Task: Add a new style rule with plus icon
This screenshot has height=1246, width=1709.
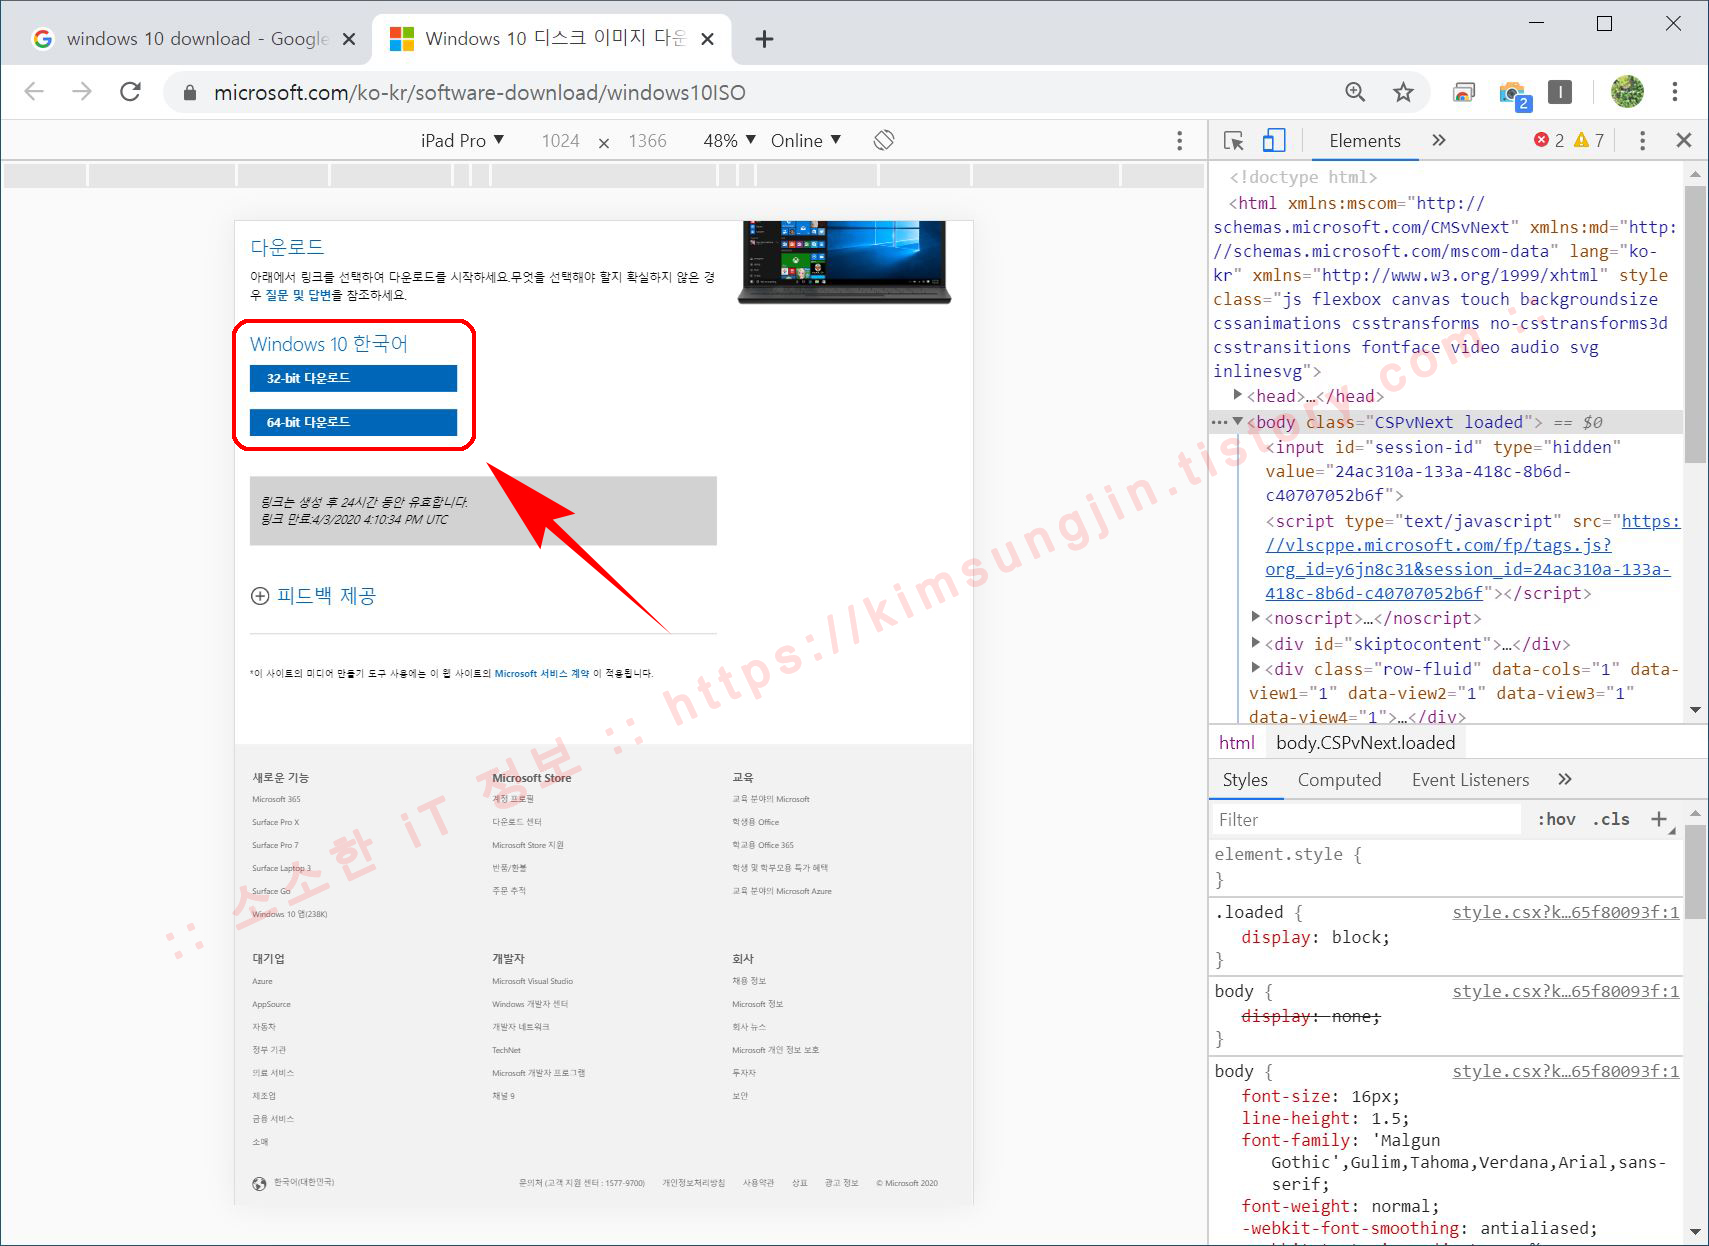Action: point(1659,819)
